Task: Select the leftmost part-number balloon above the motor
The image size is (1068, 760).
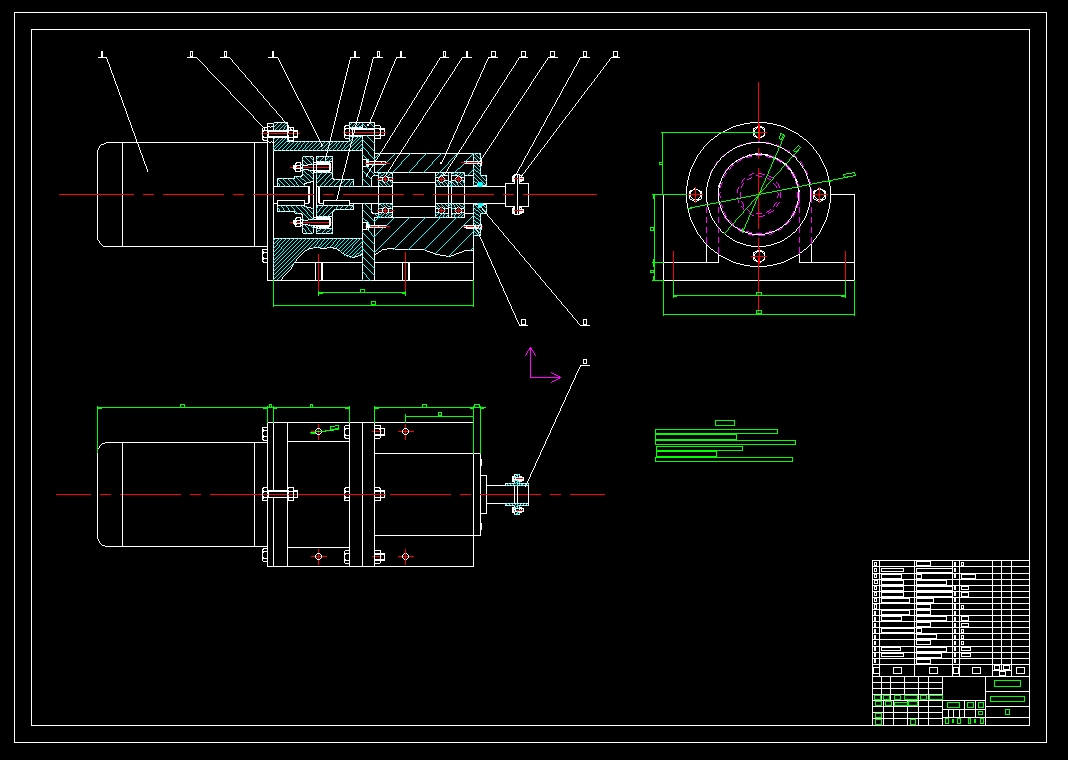Action: [102, 55]
